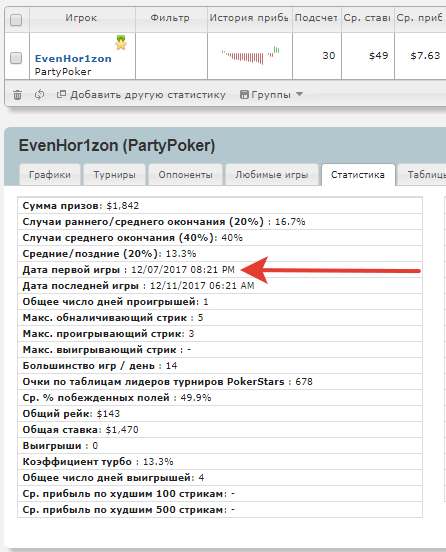Screen dimensions: 446x552
Task: Click PartyPoker text under player name
Action: click(x=63, y=72)
